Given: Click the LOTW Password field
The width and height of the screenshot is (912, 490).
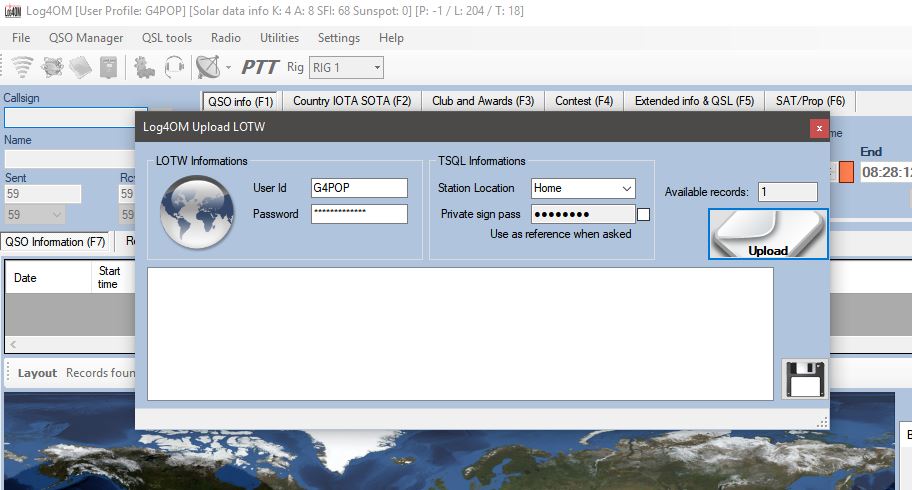Looking at the screenshot, I should (x=359, y=214).
